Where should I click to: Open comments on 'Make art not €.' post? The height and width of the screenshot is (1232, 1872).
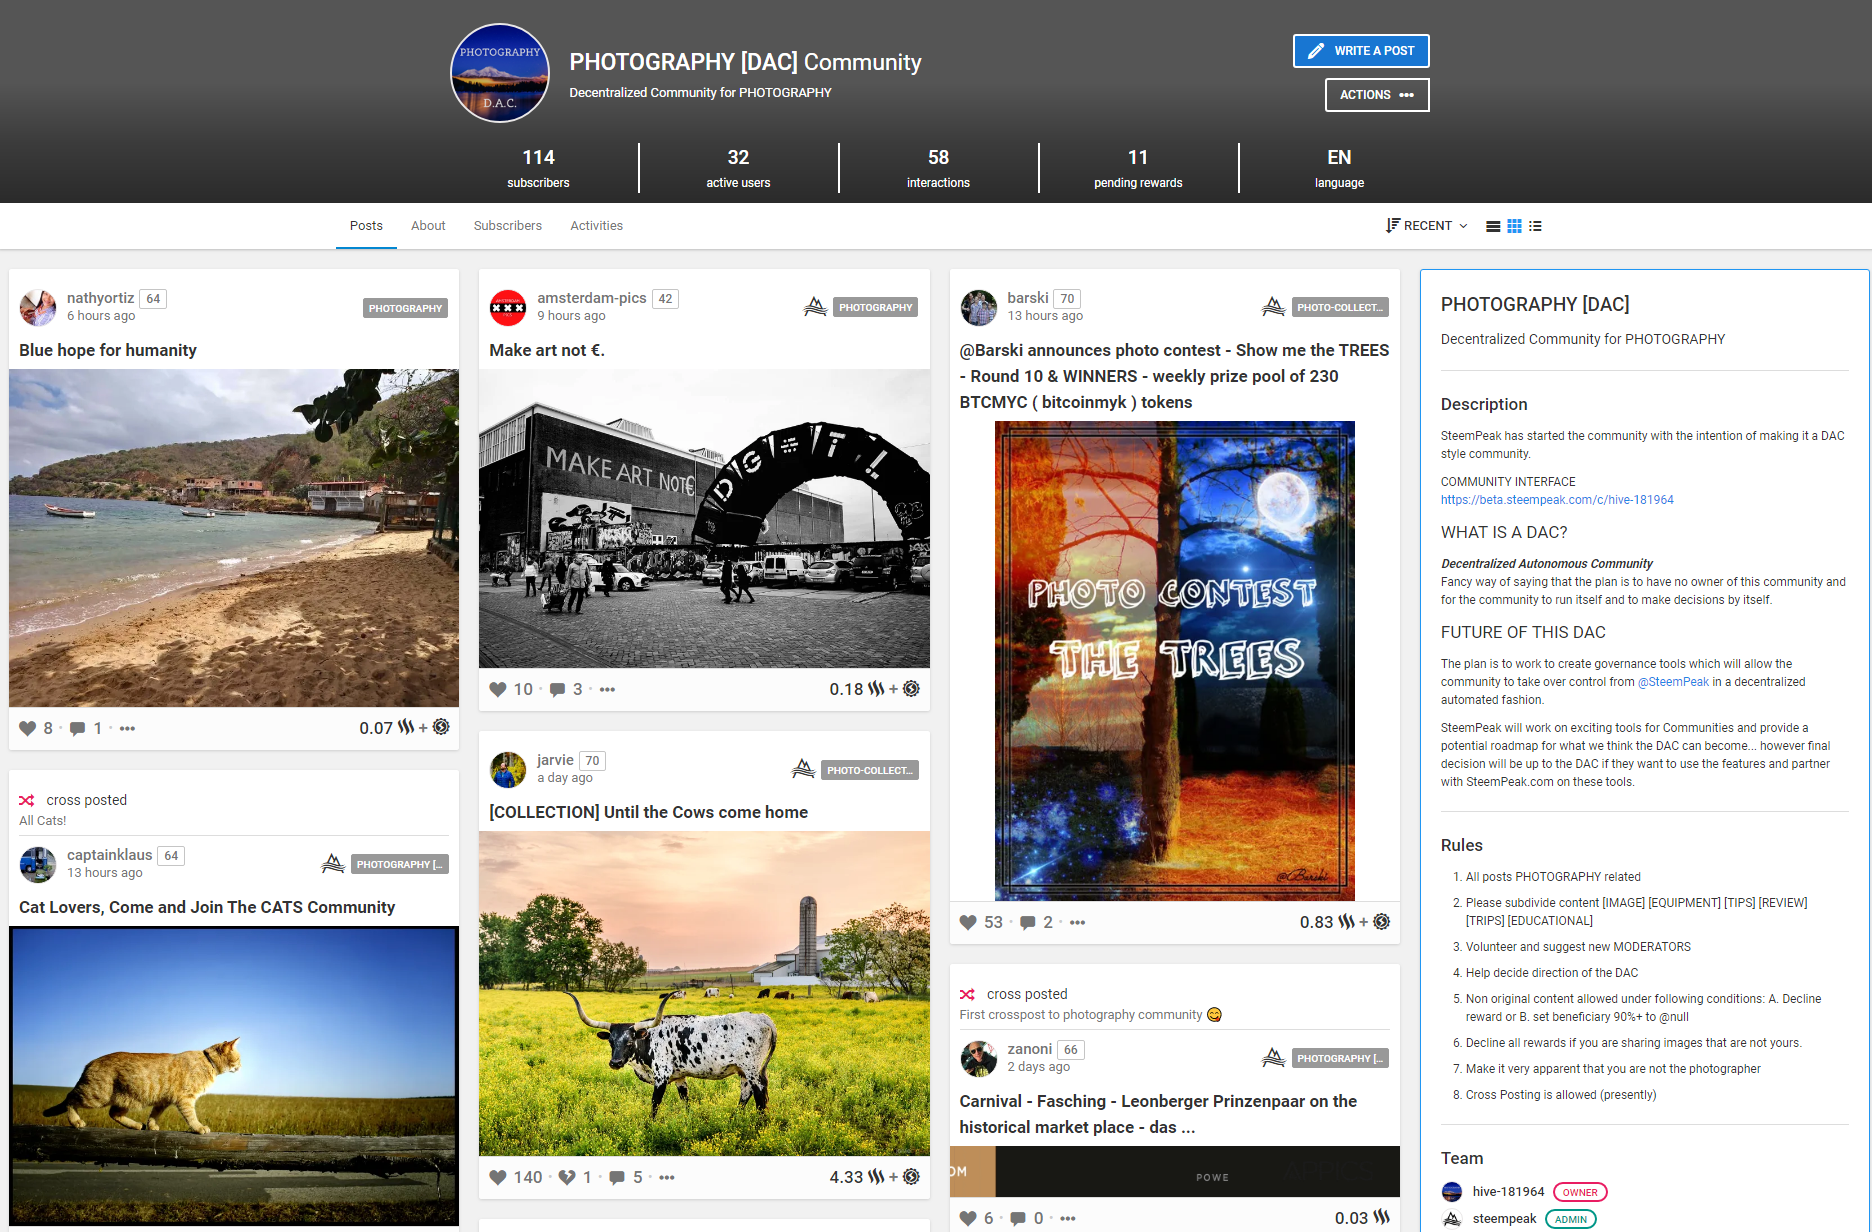(558, 689)
